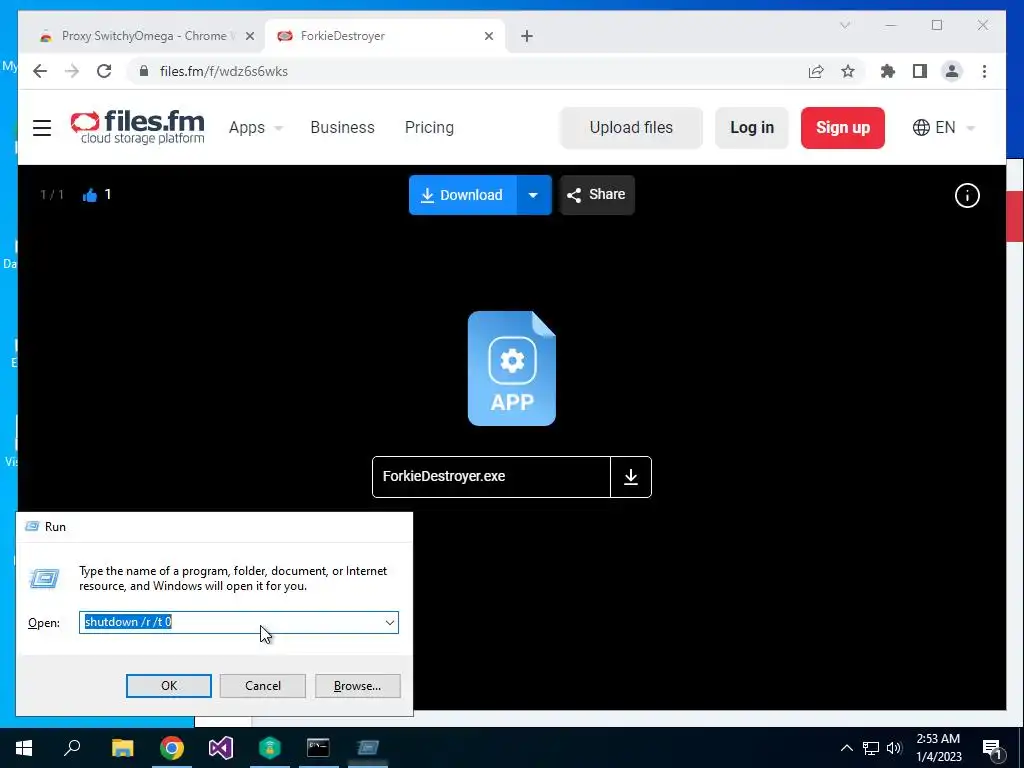Close the ForkieDestroyer tab
Image resolution: width=1024 pixels, height=768 pixels.
tap(488, 36)
